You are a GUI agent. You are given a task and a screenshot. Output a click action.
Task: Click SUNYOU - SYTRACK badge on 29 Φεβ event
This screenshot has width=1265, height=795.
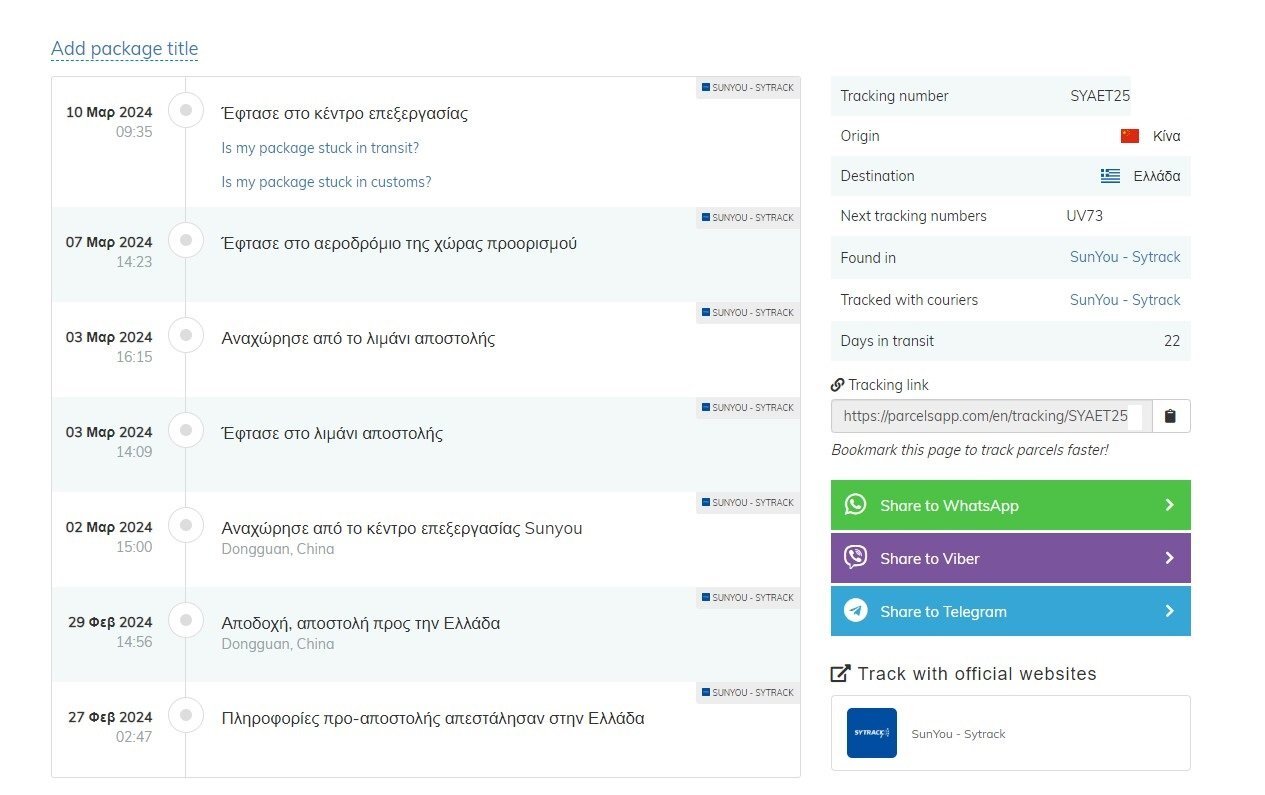point(747,597)
